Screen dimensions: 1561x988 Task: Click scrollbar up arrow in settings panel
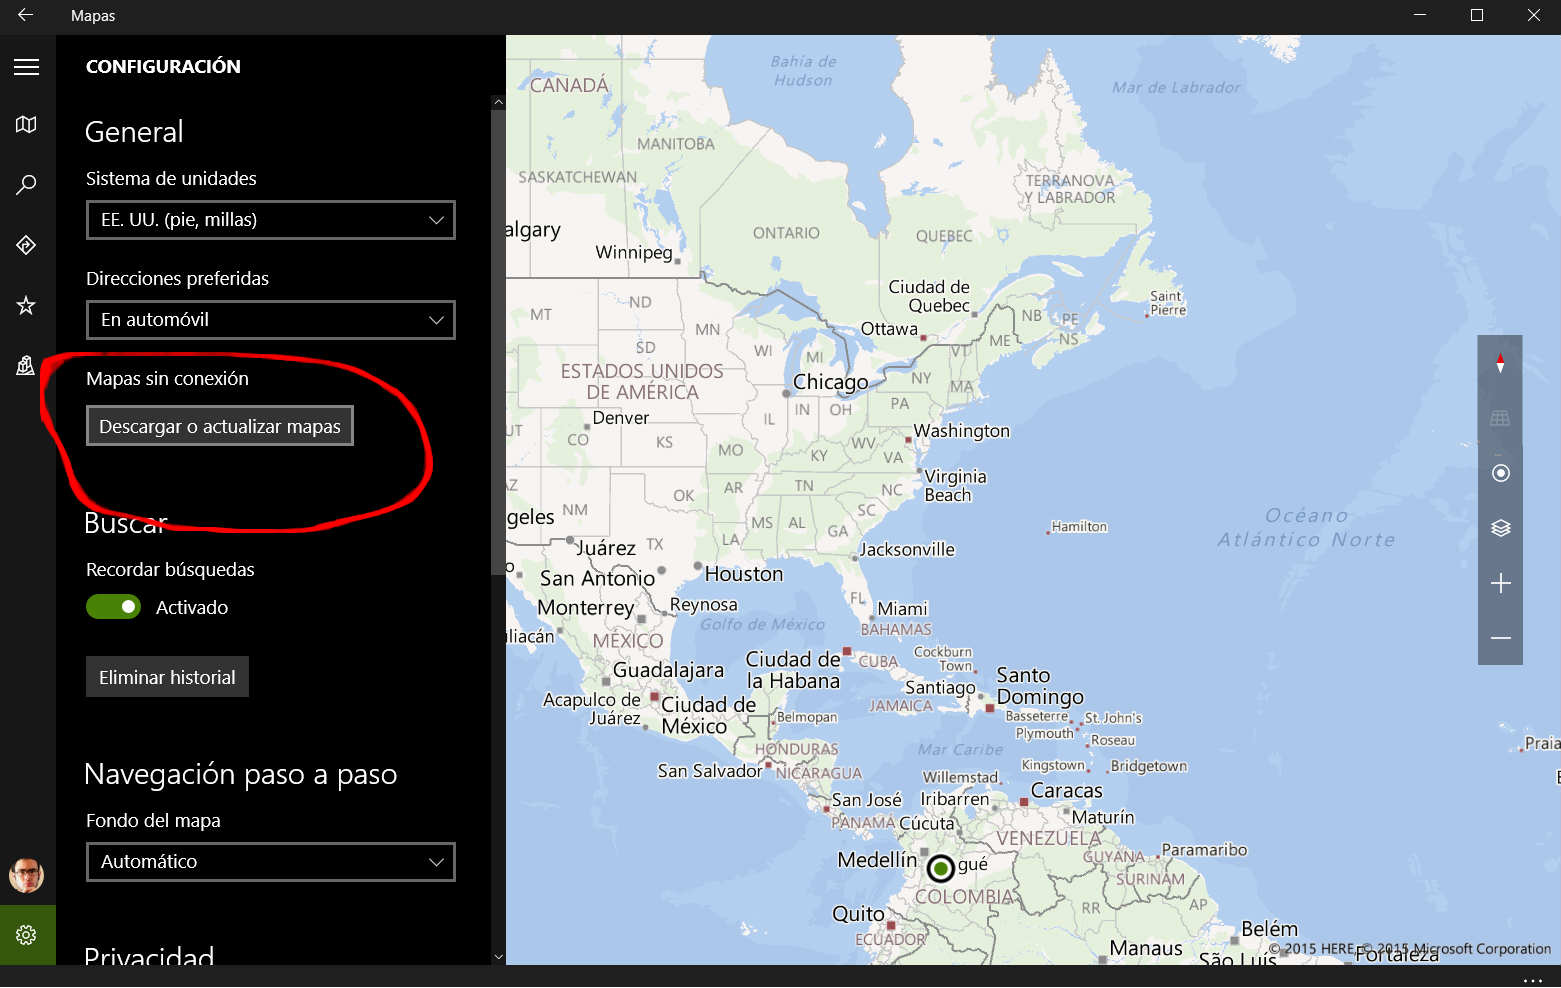coord(498,102)
